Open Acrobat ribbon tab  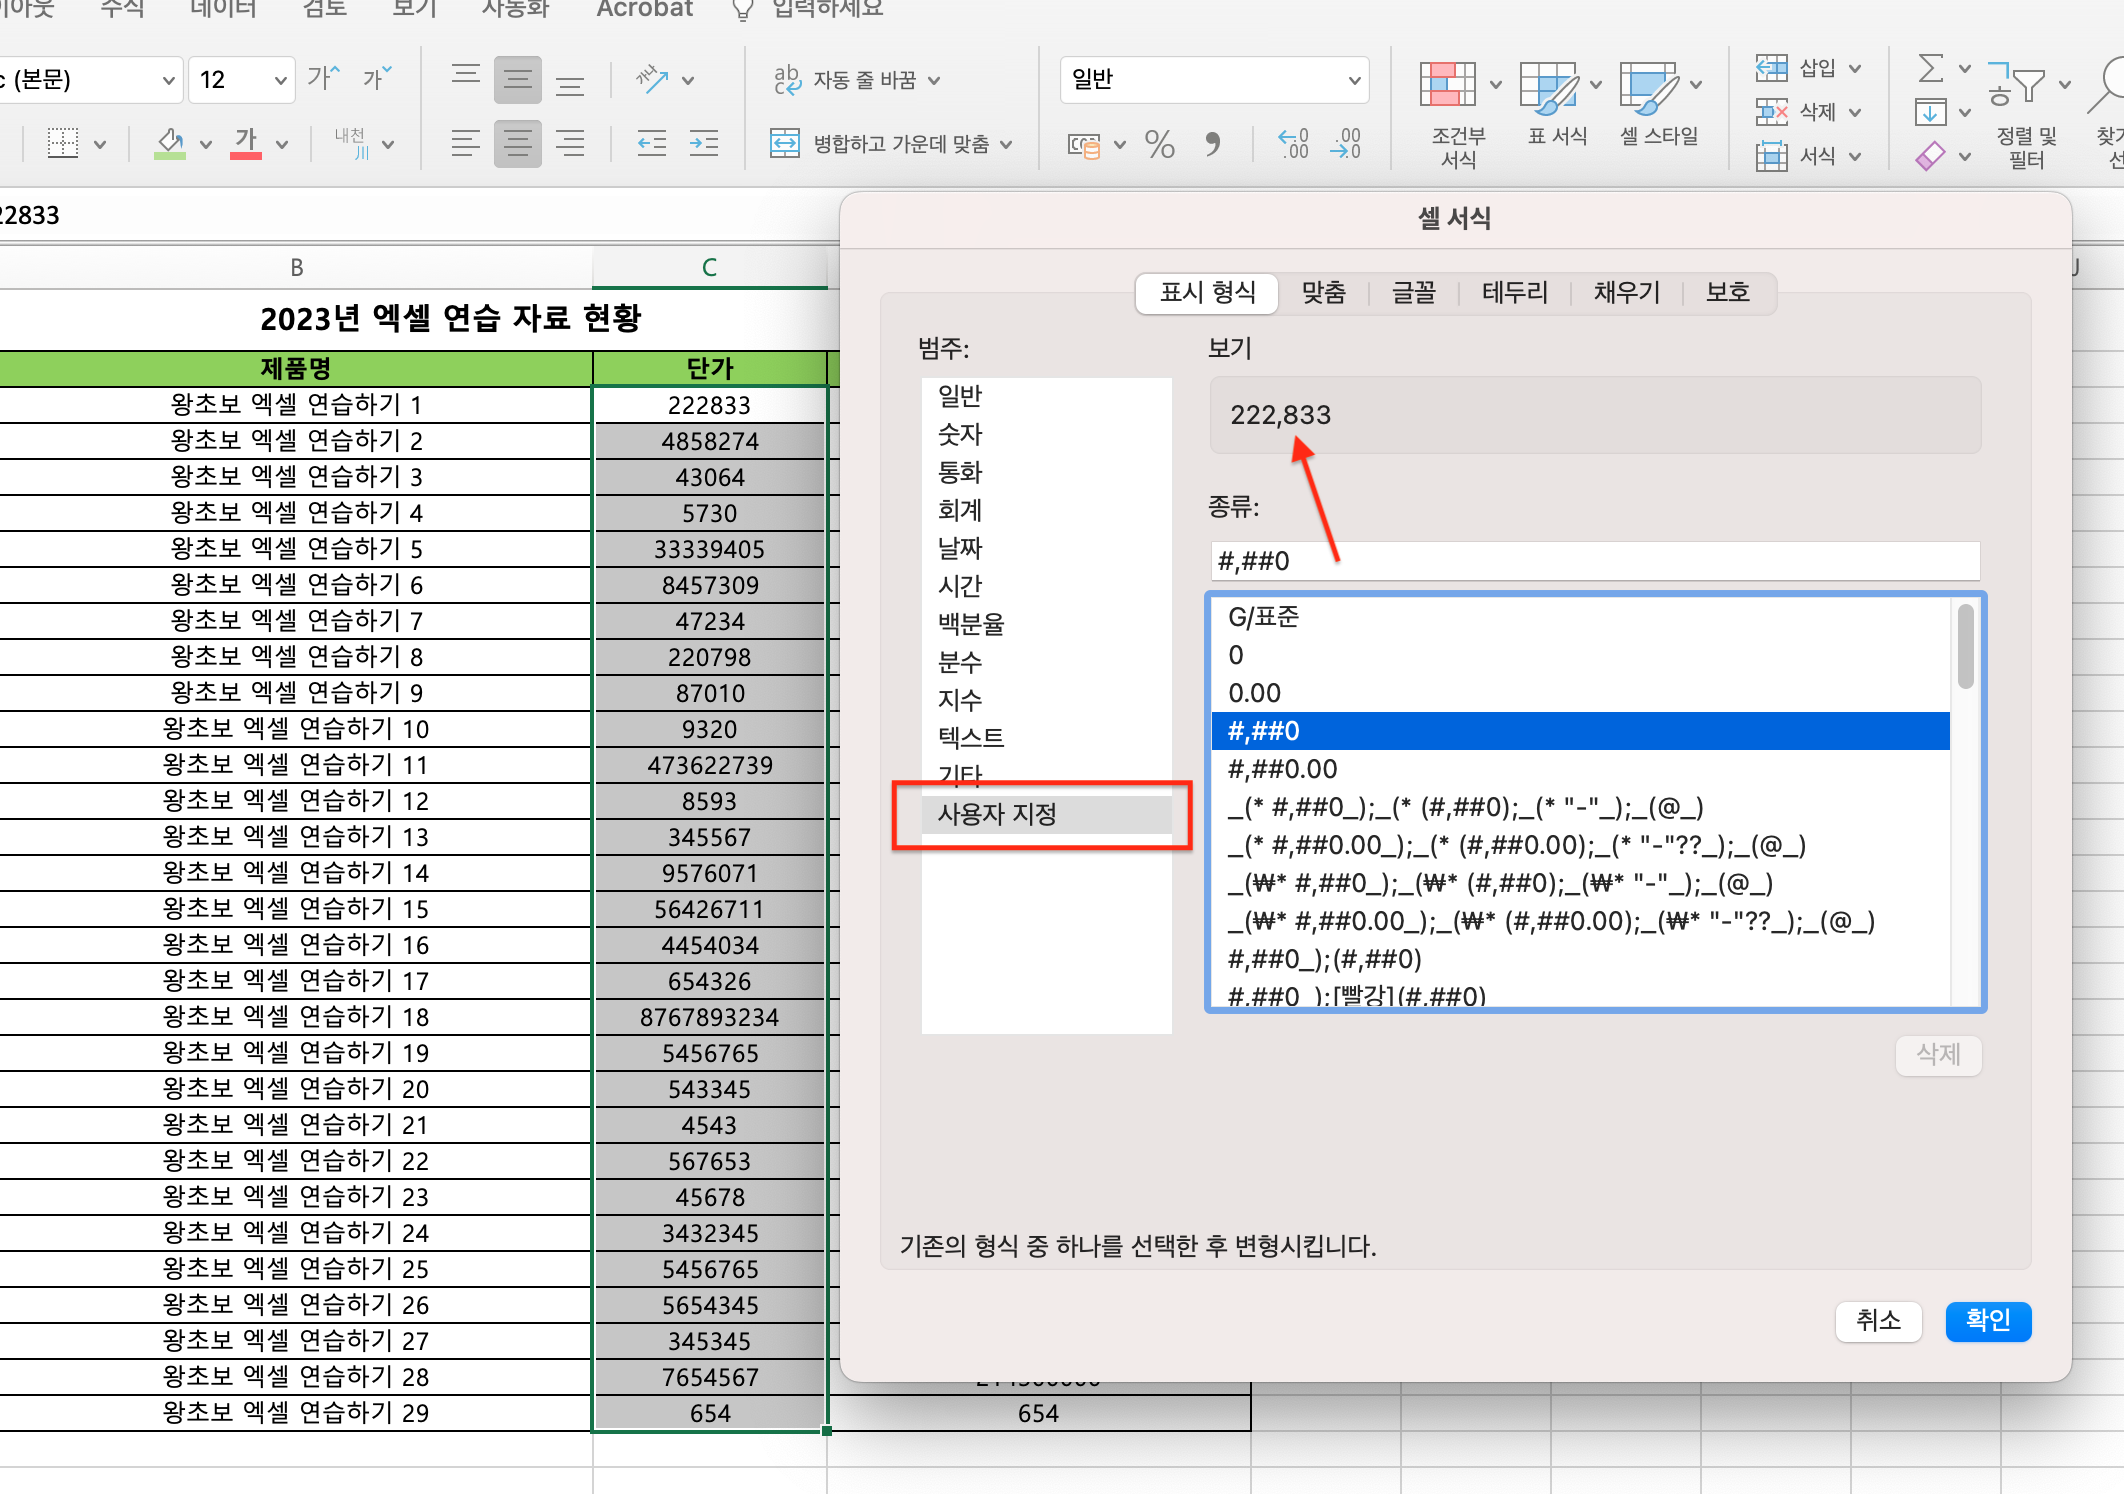[x=644, y=9]
